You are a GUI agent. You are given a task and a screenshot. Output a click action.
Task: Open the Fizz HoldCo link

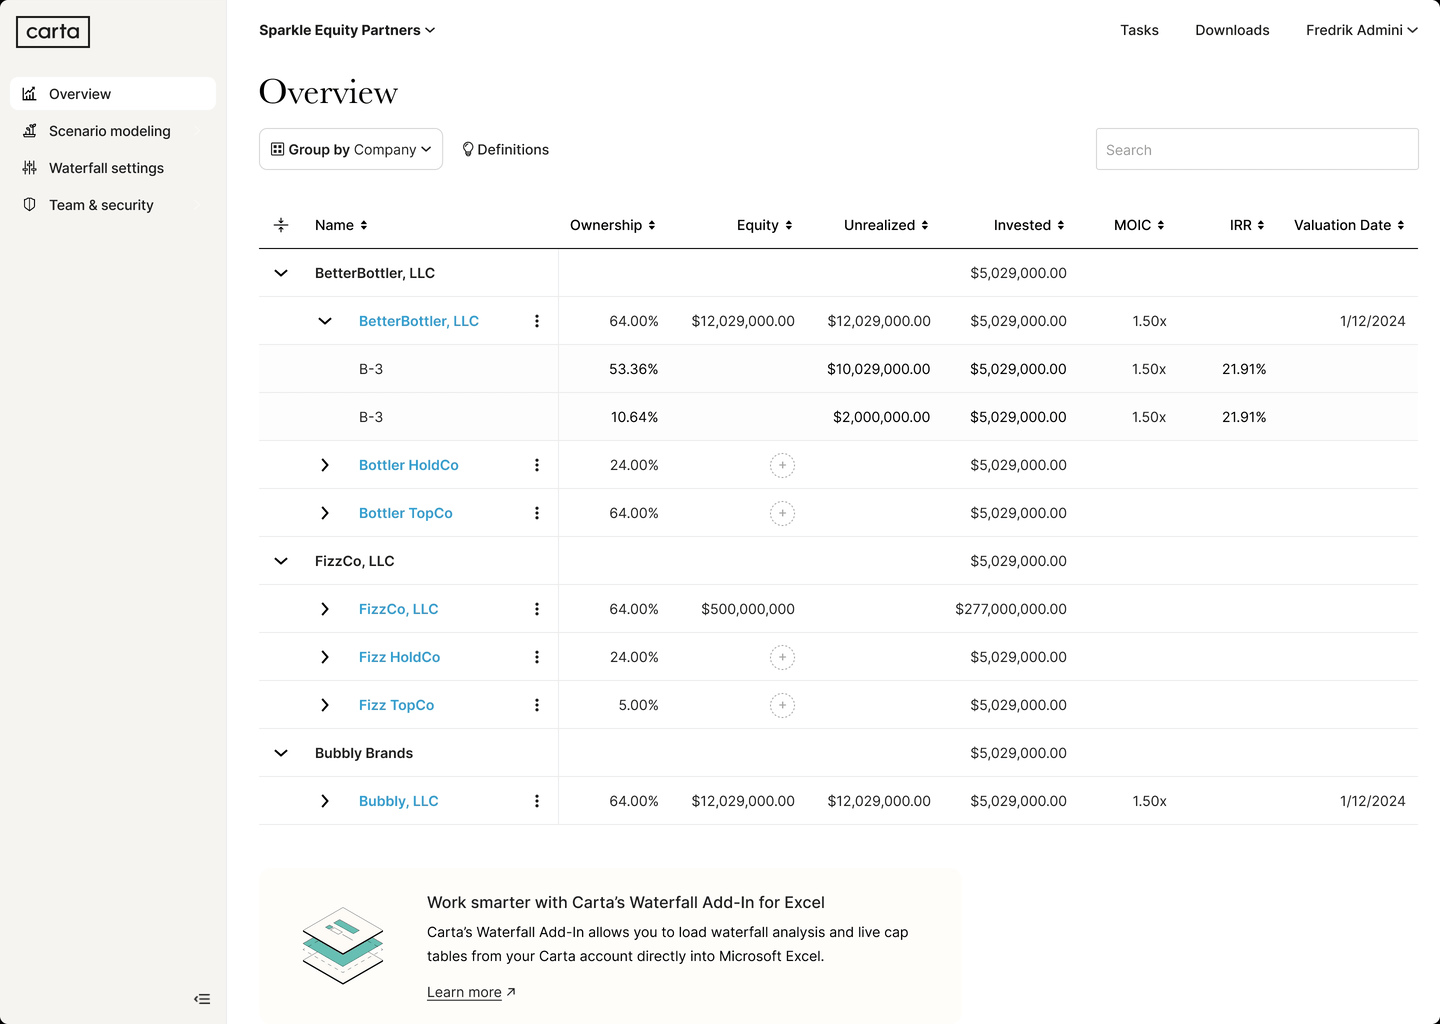[x=400, y=657]
